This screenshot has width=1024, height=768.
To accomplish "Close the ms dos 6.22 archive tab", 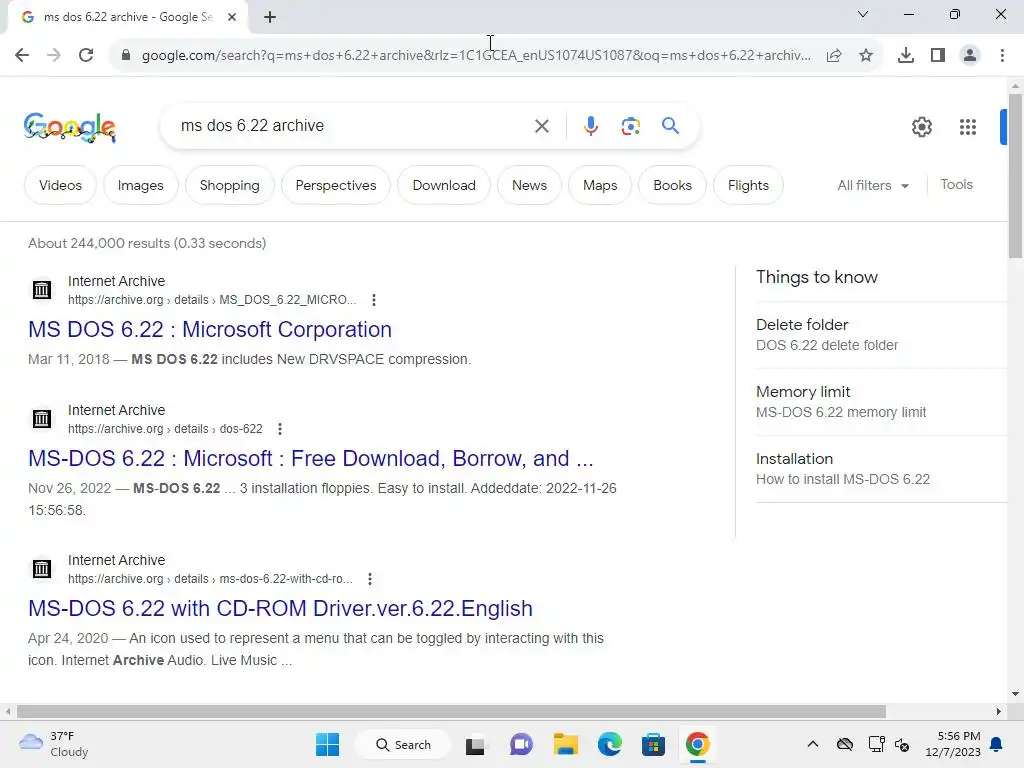I will pyautogui.click(x=231, y=17).
